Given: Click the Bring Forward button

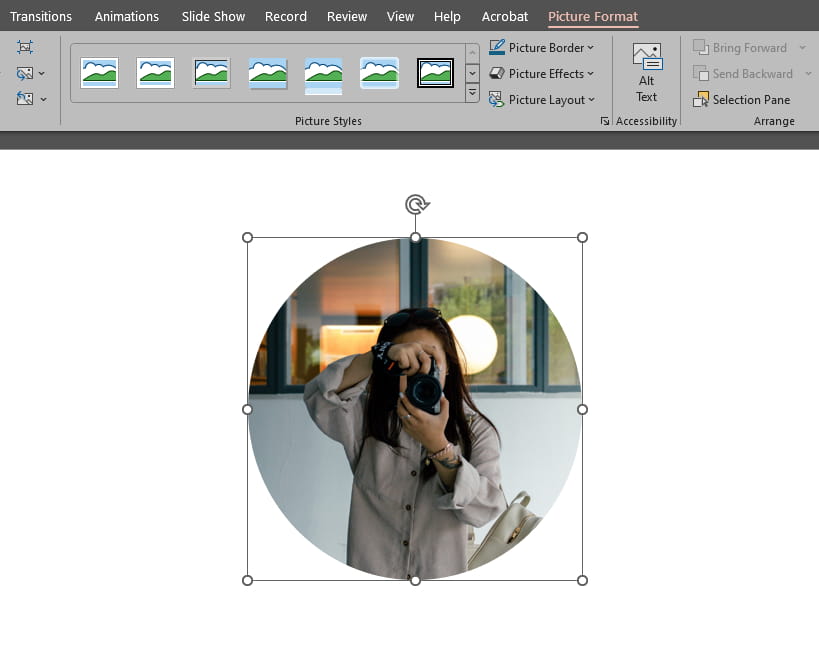Looking at the screenshot, I should [740, 48].
